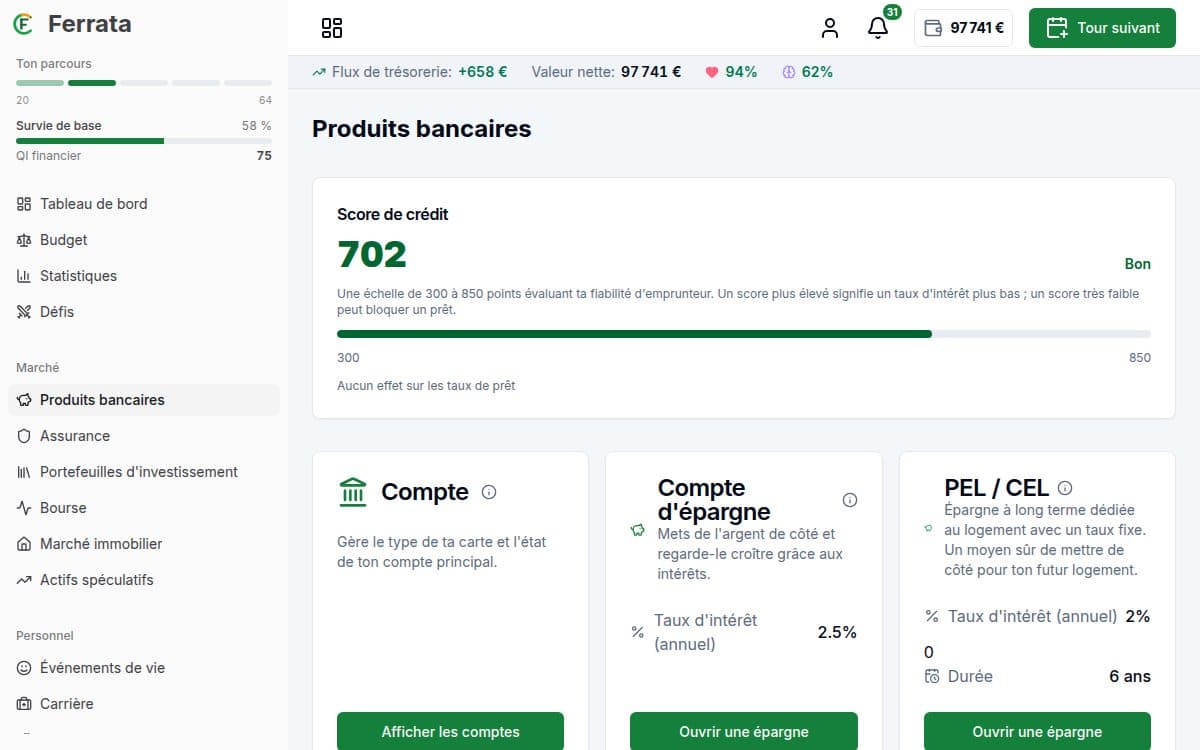Click the +658 € cash flow value
1200x750 pixels.
tap(482, 72)
